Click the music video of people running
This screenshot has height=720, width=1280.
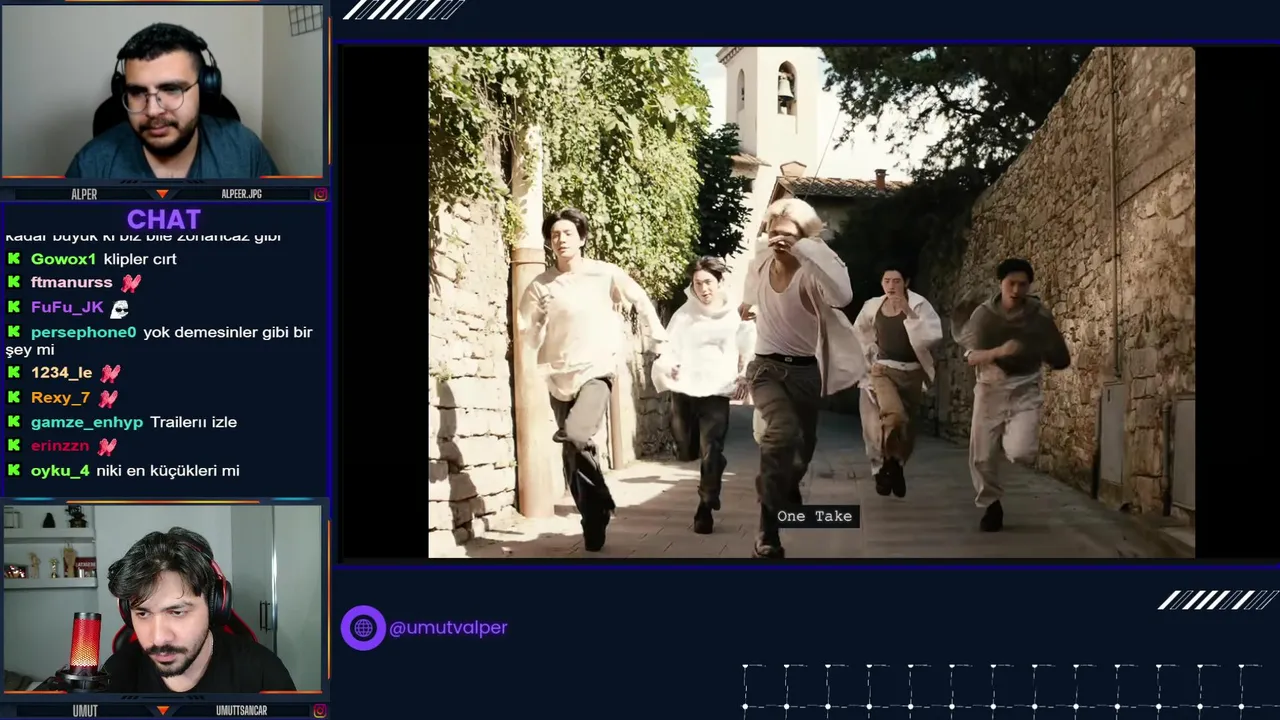(811, 302)
